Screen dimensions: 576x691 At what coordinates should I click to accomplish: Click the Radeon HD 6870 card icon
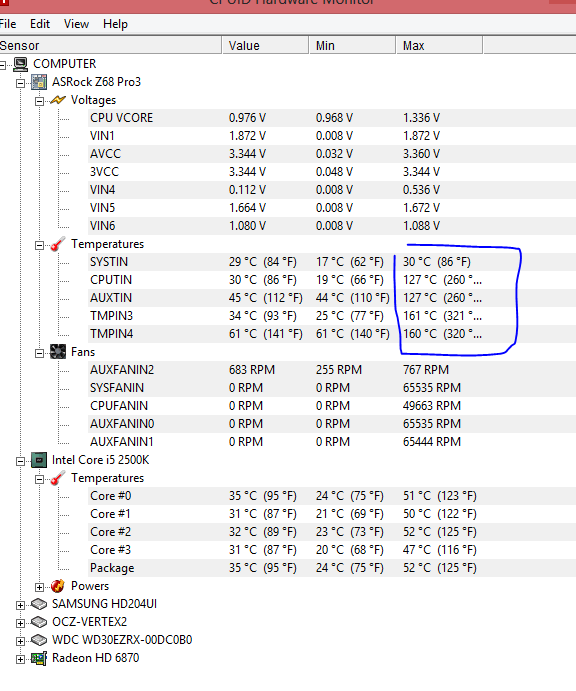[x=39, y=658]
